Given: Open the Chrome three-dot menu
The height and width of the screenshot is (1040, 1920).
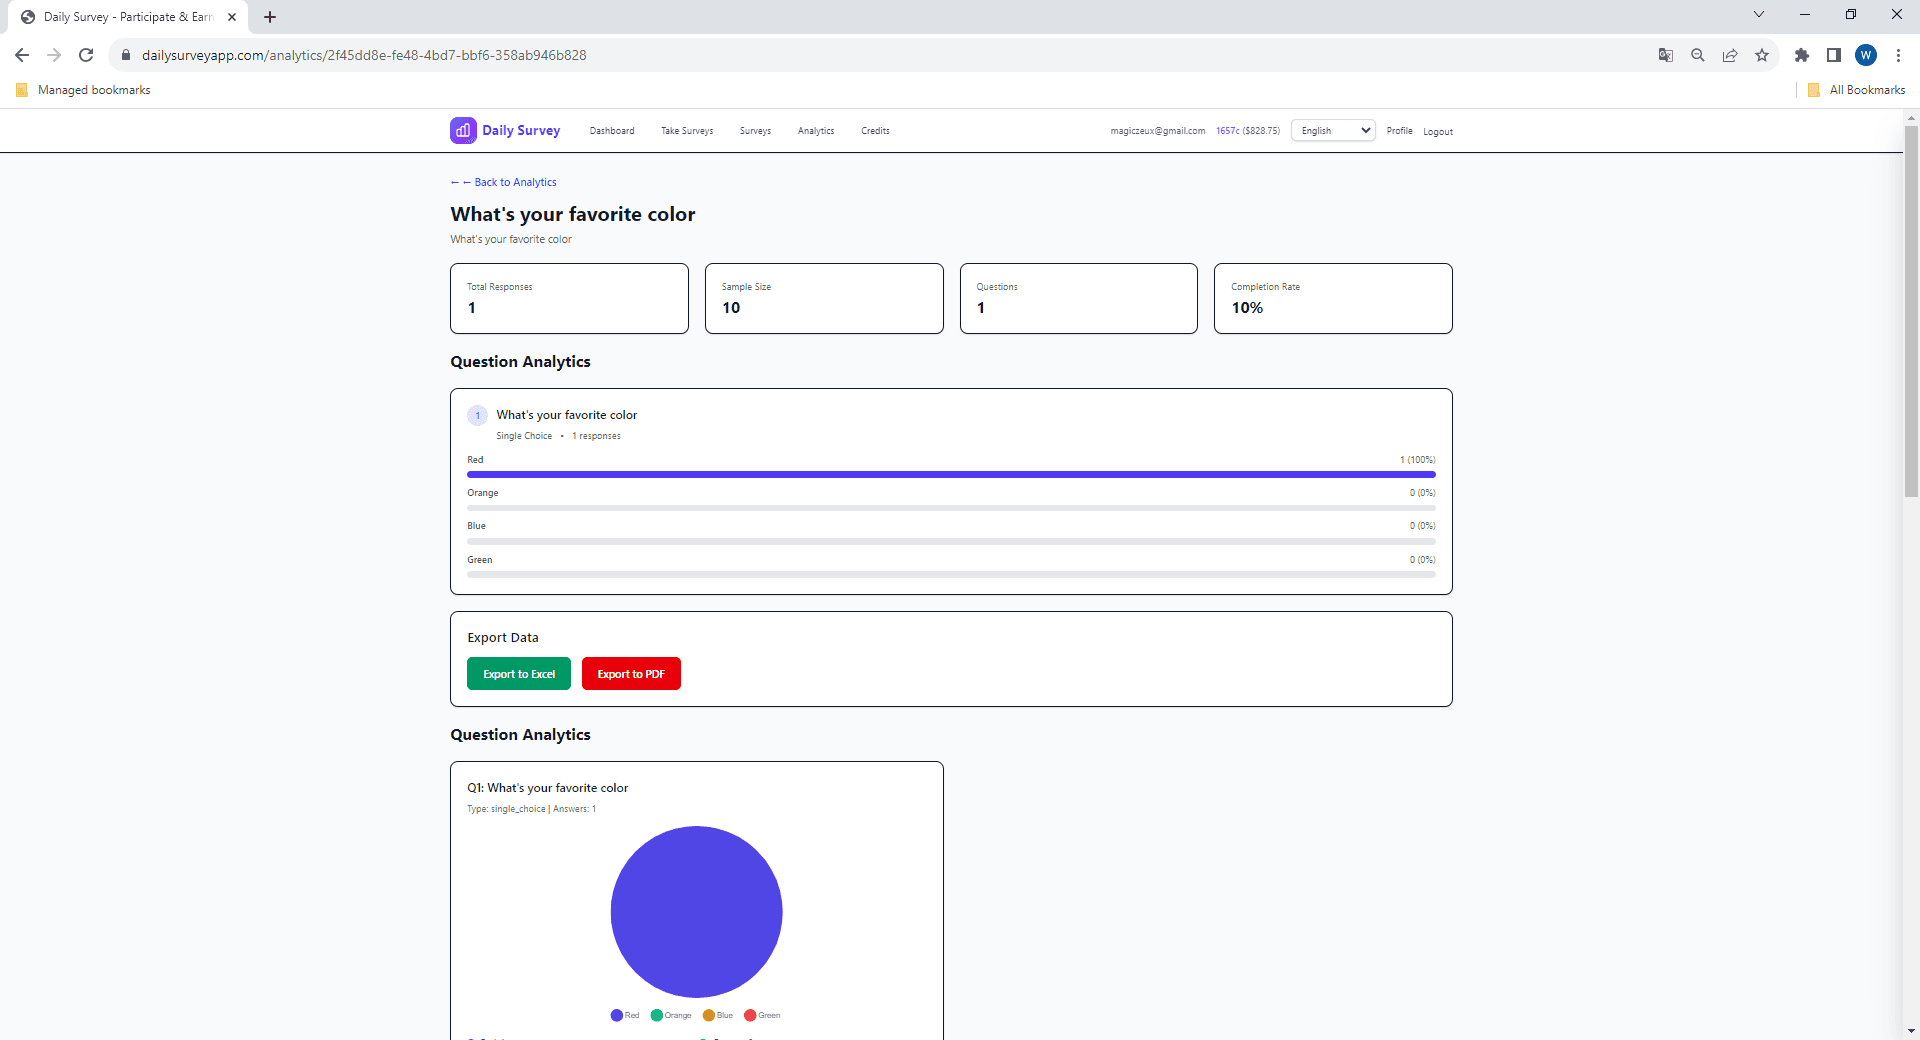Looking at the screenshot, I should [x=1898, y=55].
